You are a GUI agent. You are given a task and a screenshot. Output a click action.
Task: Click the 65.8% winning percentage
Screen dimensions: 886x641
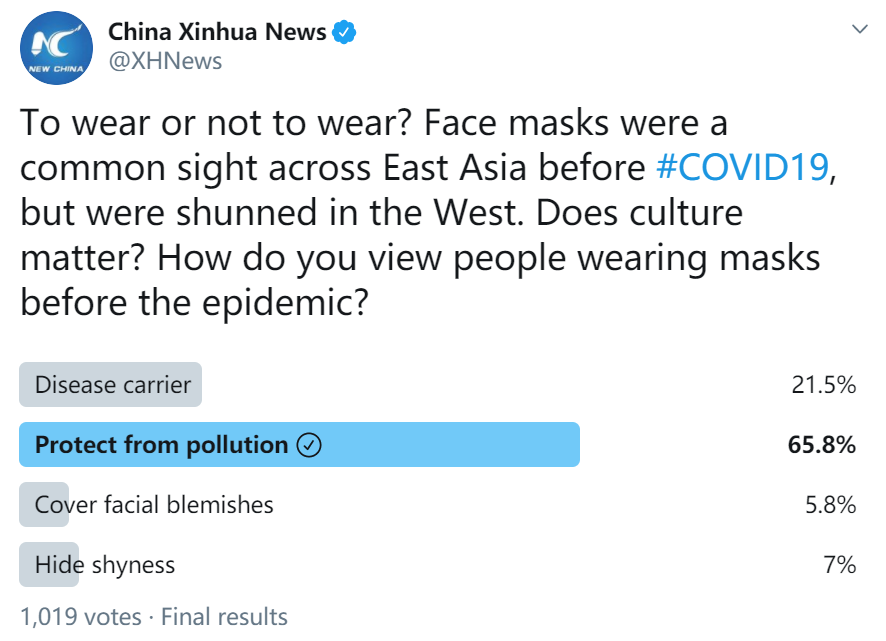point(821,445)
